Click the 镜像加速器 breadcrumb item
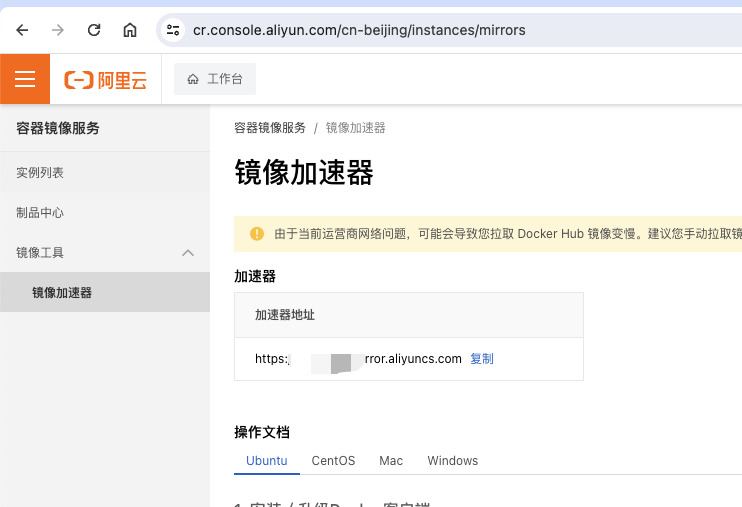742x507 pixels. (x=355, y=128)
